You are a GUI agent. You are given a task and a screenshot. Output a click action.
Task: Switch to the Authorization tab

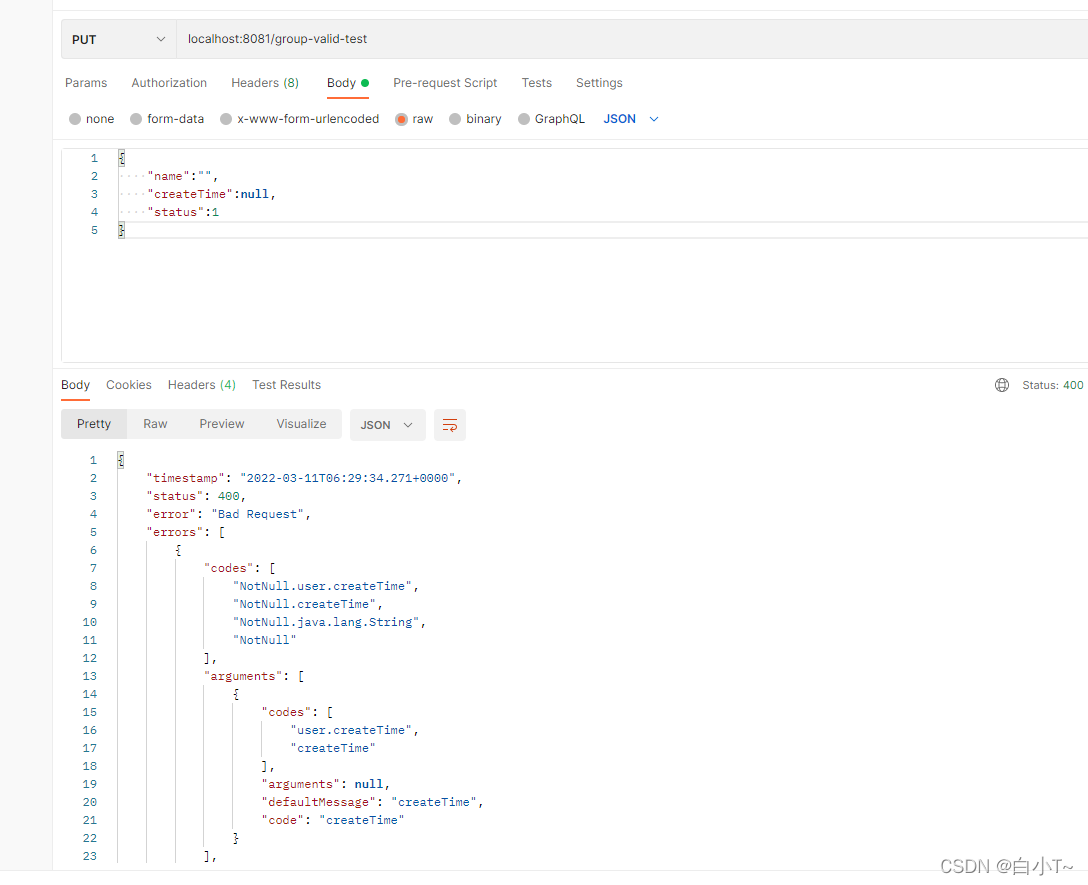[169, 83]
